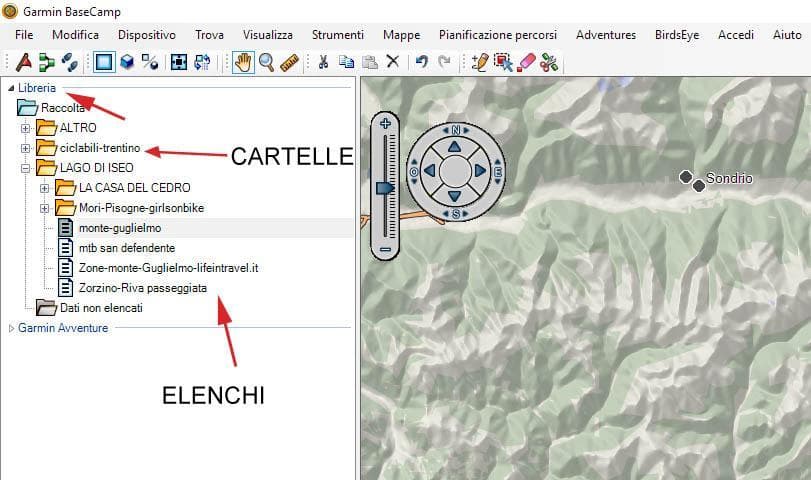Pan map right with compass arrow
This screenshot has height=480, width=811.
[480, 170]
